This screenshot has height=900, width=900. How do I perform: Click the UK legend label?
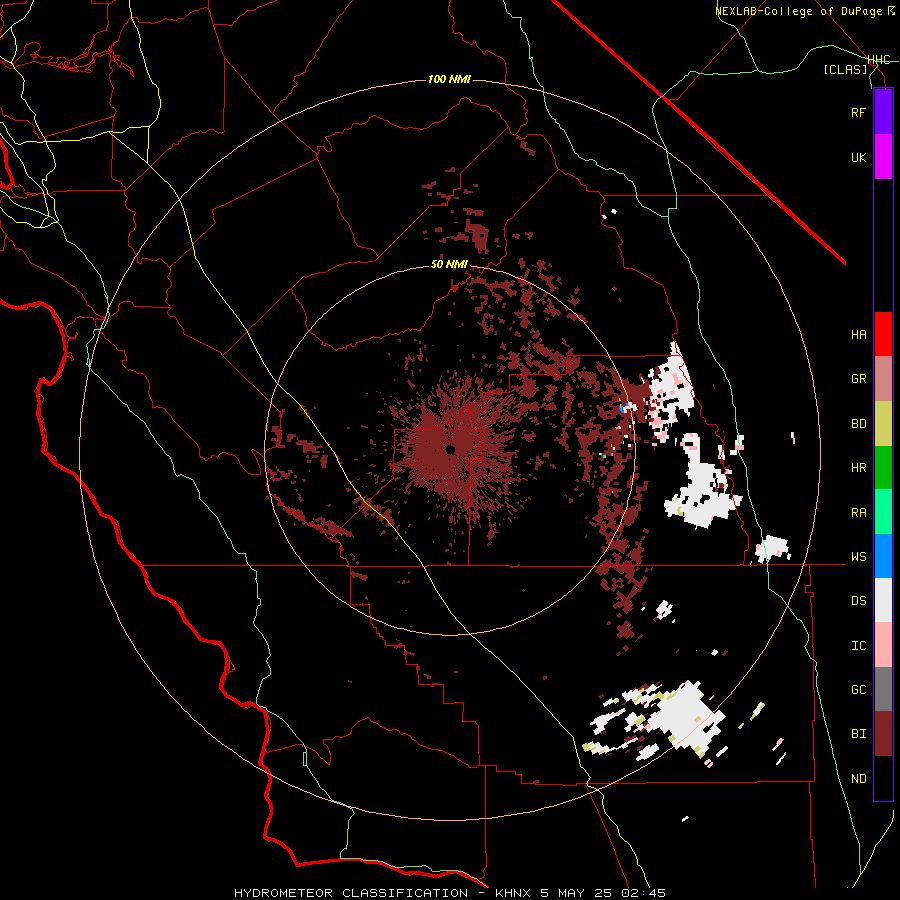tap(858, 157)
